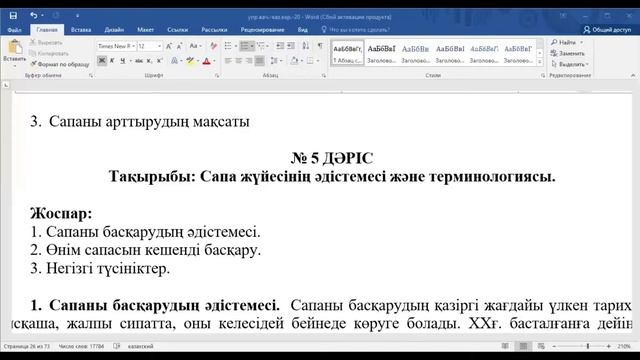The height and width of the screenshot is (360, 640).
Task: Click Заменить to replace text
Action: pos(567,53)
